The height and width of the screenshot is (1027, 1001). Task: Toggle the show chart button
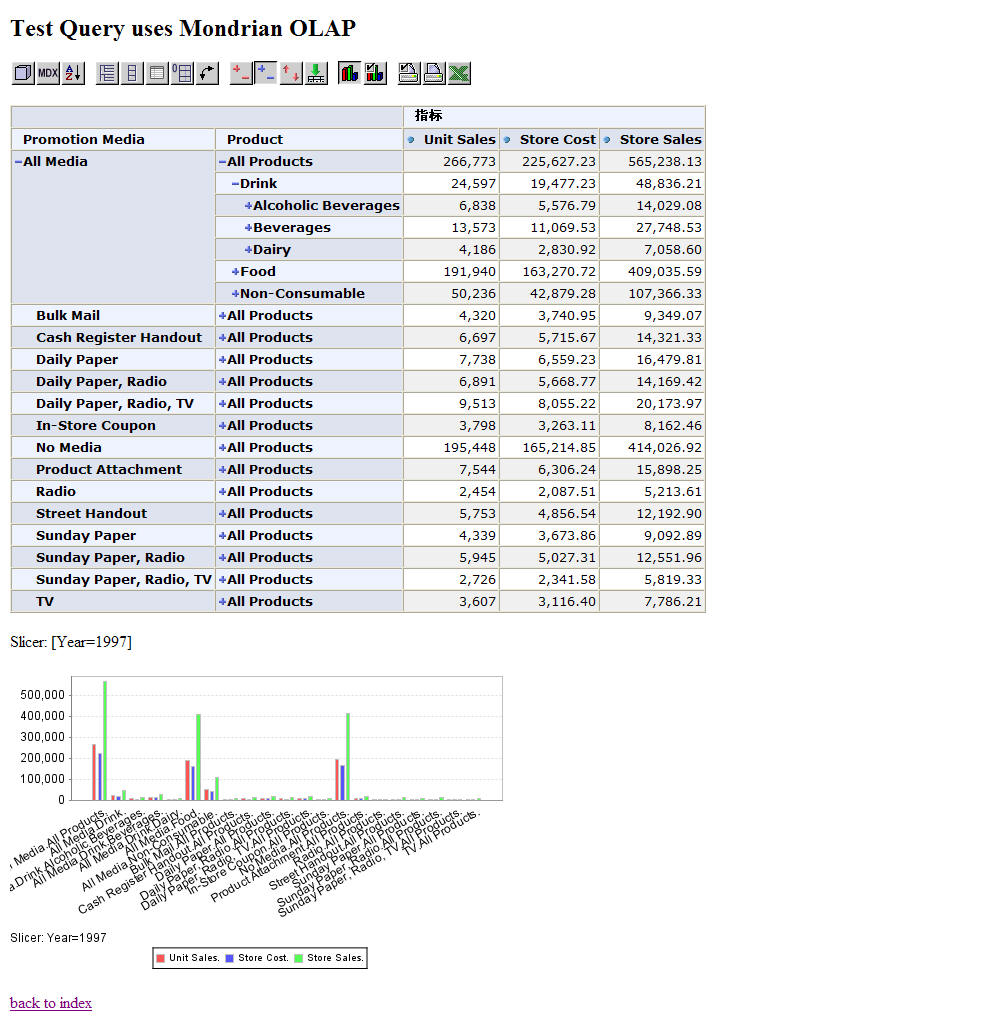[350, 73]
